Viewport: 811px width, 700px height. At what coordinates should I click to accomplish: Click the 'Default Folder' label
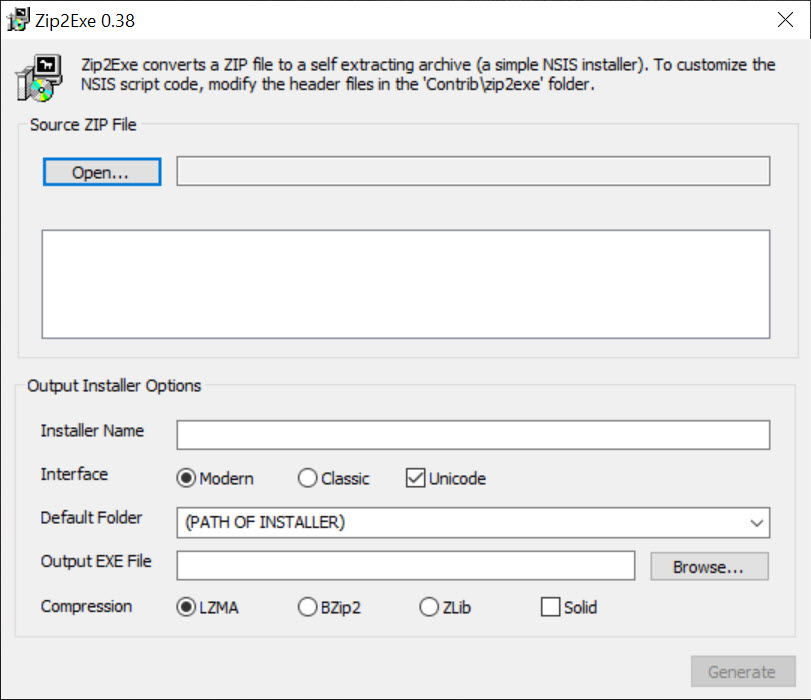coord(91,517)
